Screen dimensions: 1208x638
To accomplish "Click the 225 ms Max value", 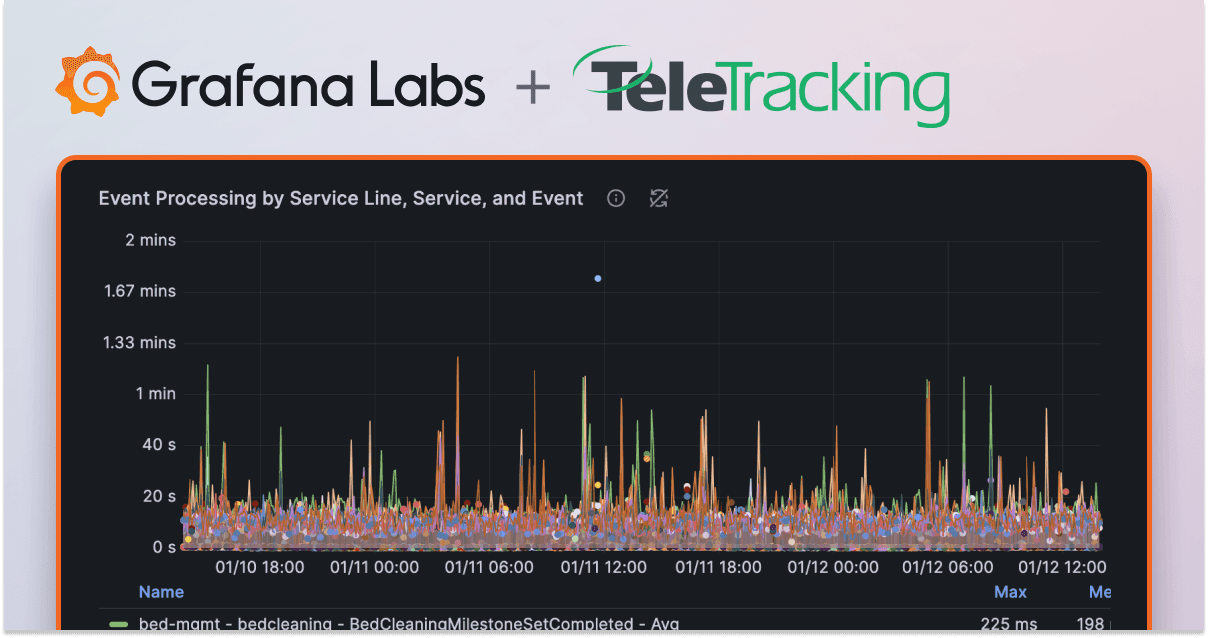I will (1010, 622).
